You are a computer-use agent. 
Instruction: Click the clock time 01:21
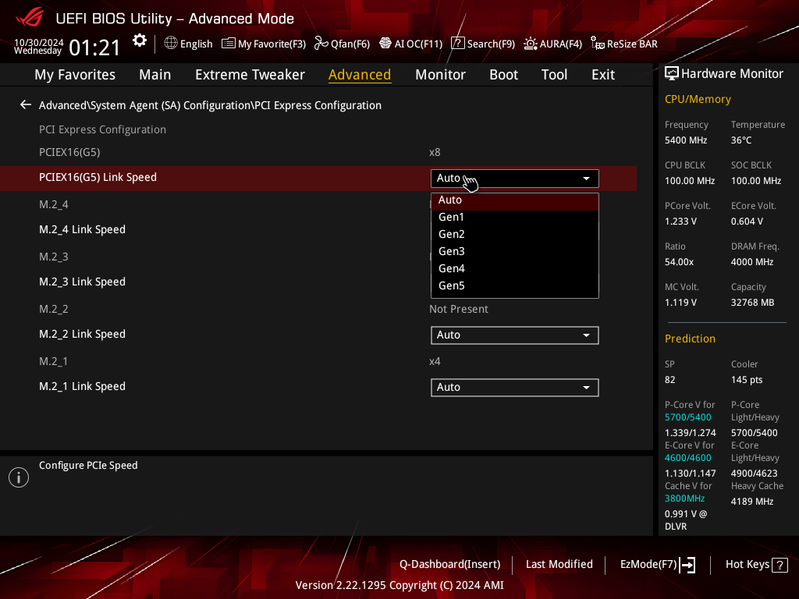pyautogui.click(x=94, y=48)
